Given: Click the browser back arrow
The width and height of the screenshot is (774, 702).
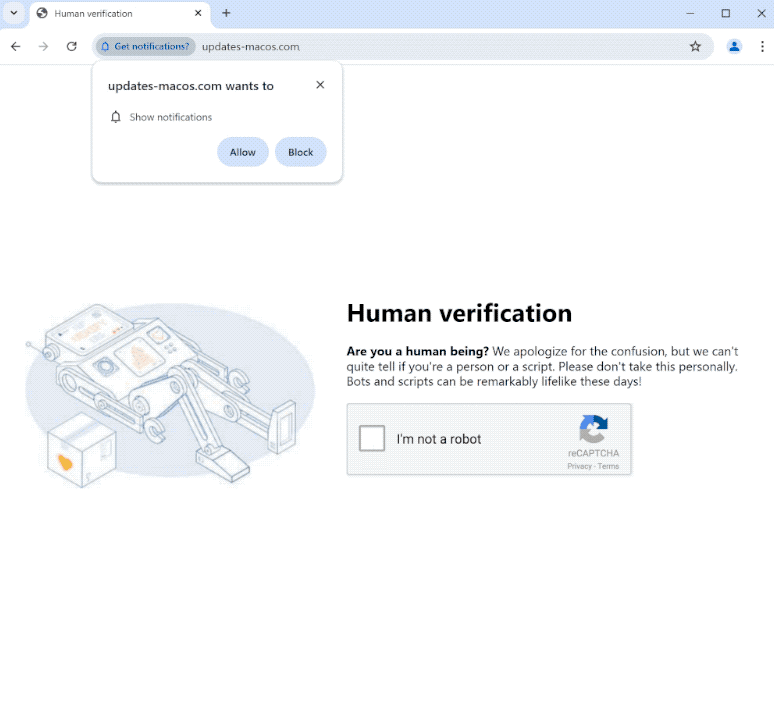Looking at the screenshot, I should [15, 47].
